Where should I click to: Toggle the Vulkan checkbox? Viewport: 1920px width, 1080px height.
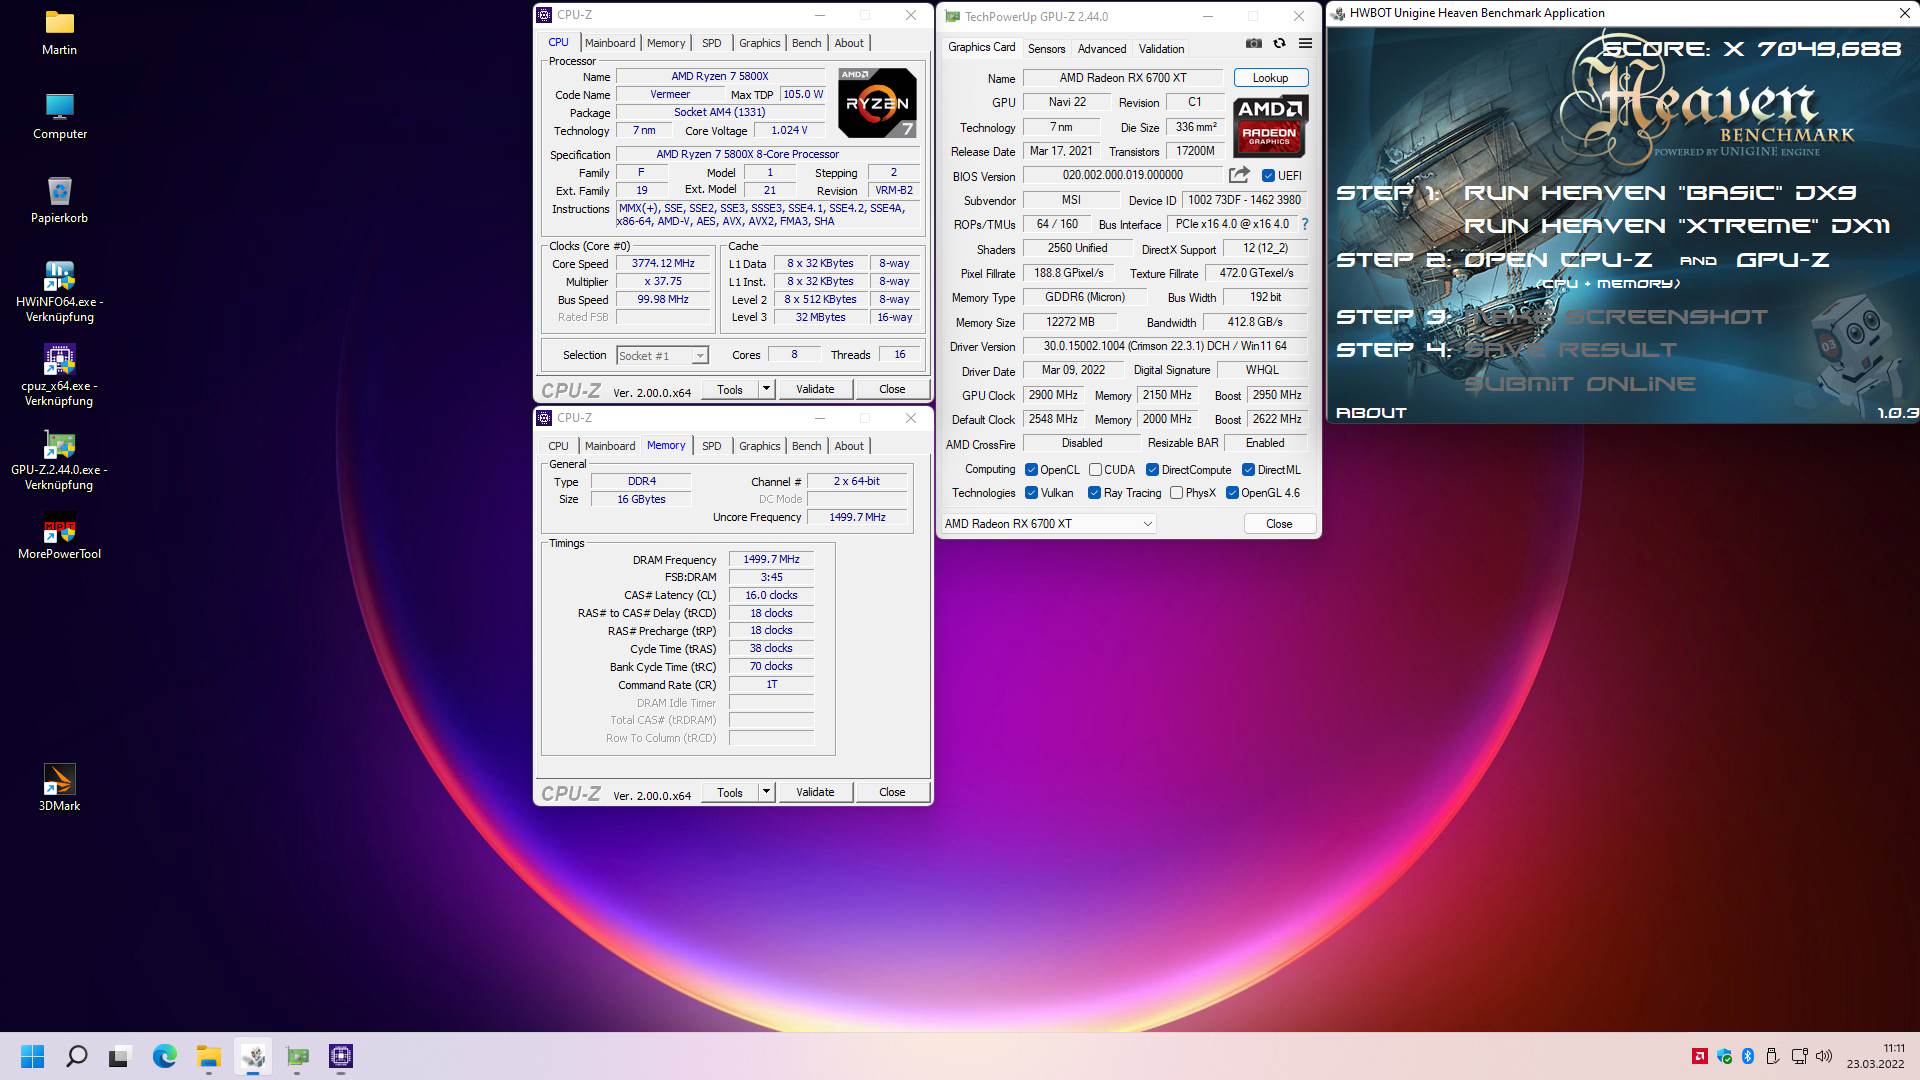point(1031,493)
